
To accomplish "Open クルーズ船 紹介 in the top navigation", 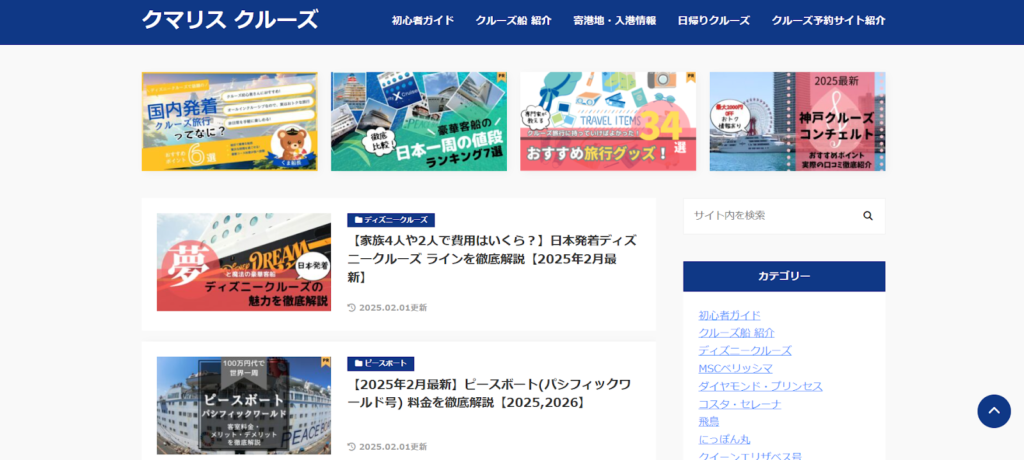I will click(x=513, y=20).
